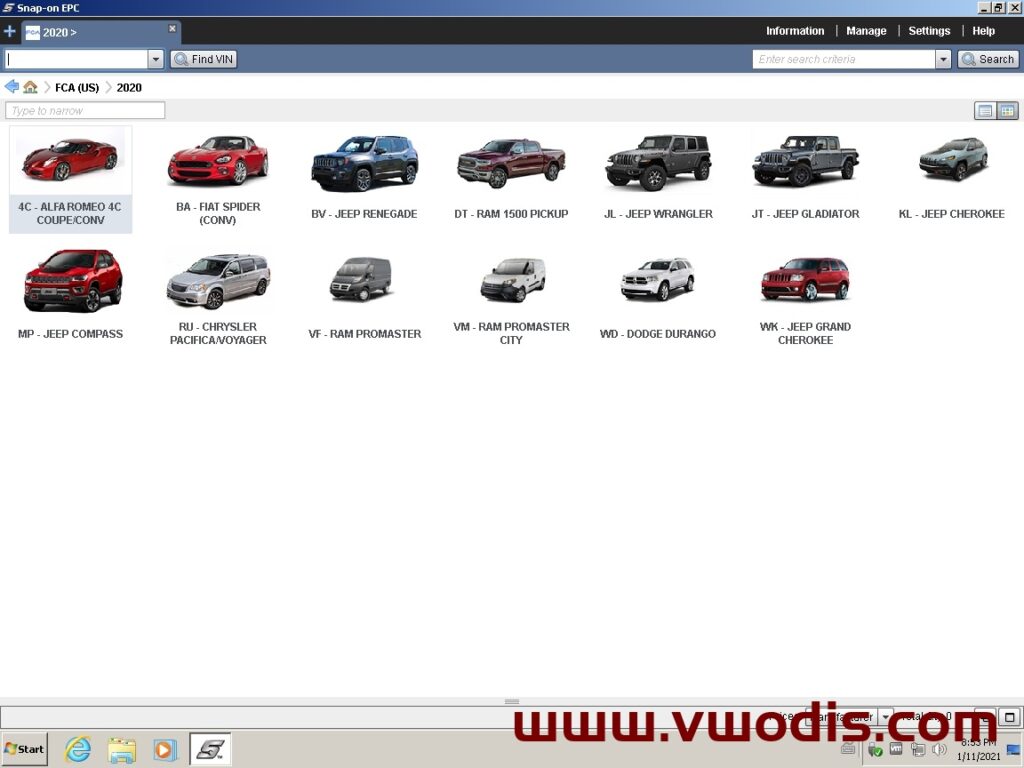Screen dimensions: 1024x768
Task: Select the Alfa Romeo 4C car image
Action: click(x=70, y=159)
